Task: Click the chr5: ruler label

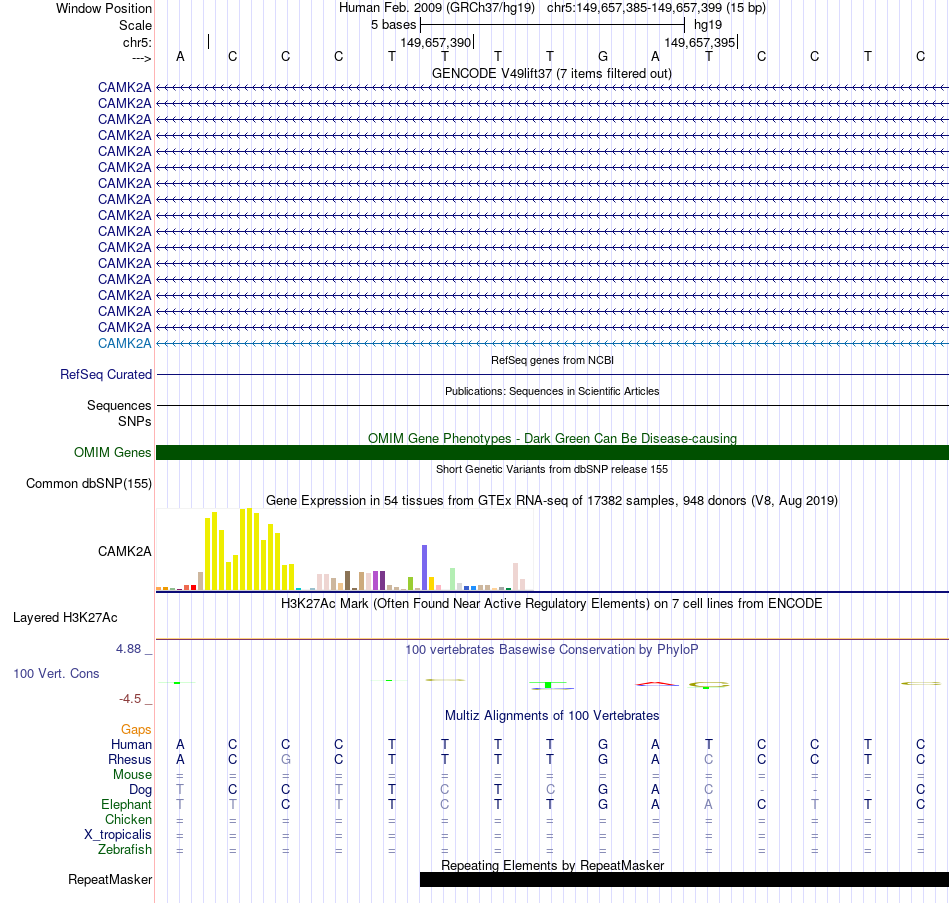Action: pyautogui.click(x=137, y=42)
